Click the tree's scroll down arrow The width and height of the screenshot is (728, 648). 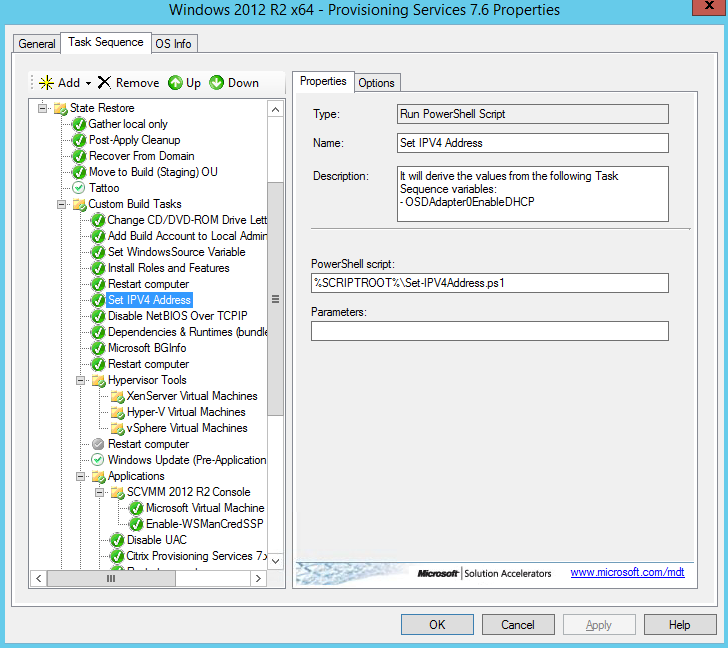pos(275,561)
